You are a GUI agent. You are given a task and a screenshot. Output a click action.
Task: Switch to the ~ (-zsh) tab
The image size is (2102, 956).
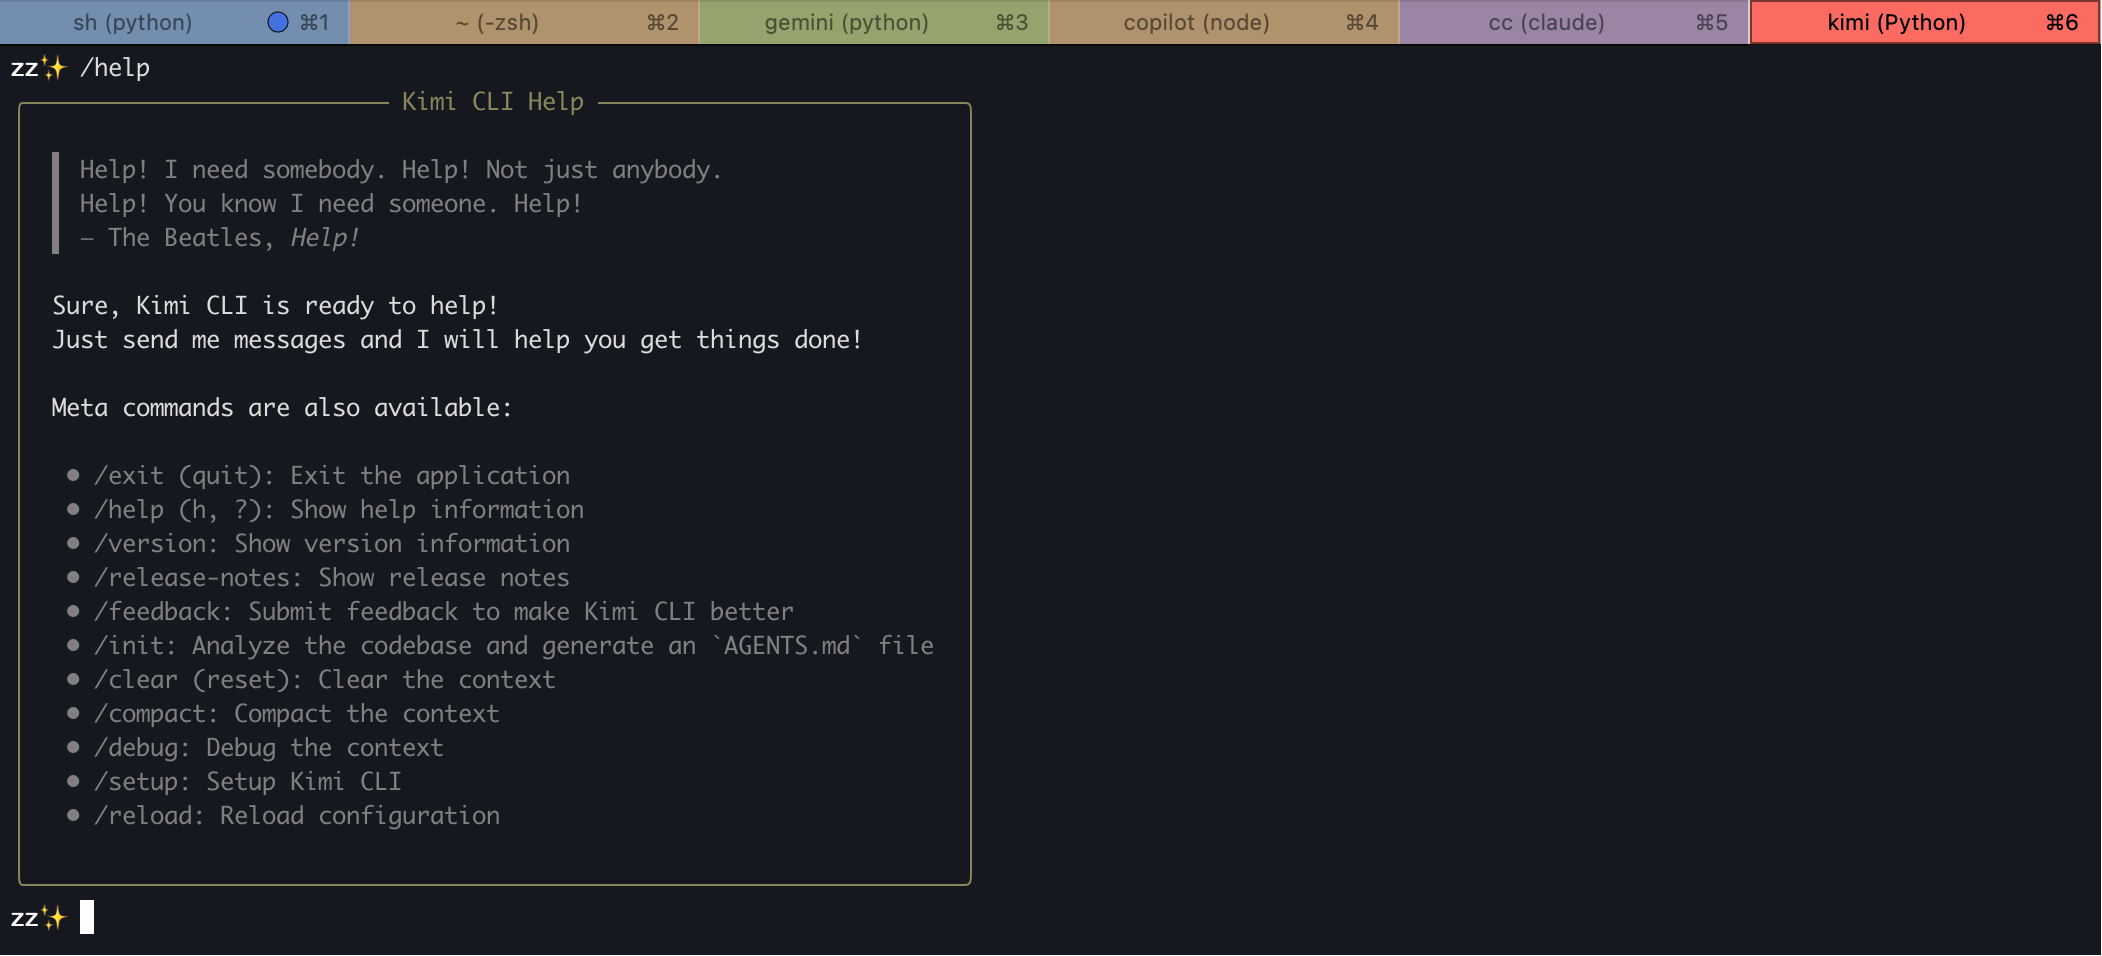[524, 22]
